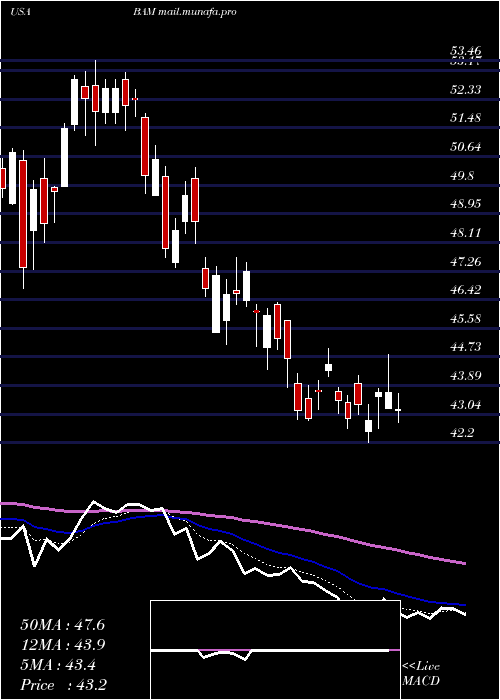The width and height of the screenshot is (500, 700).
Task: Click the 43.89 price axis label
Action: [x=466, y=376]
